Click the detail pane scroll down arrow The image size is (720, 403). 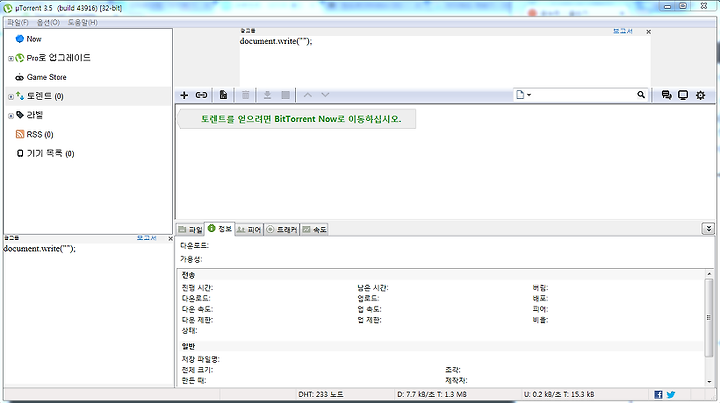[709, 381]
